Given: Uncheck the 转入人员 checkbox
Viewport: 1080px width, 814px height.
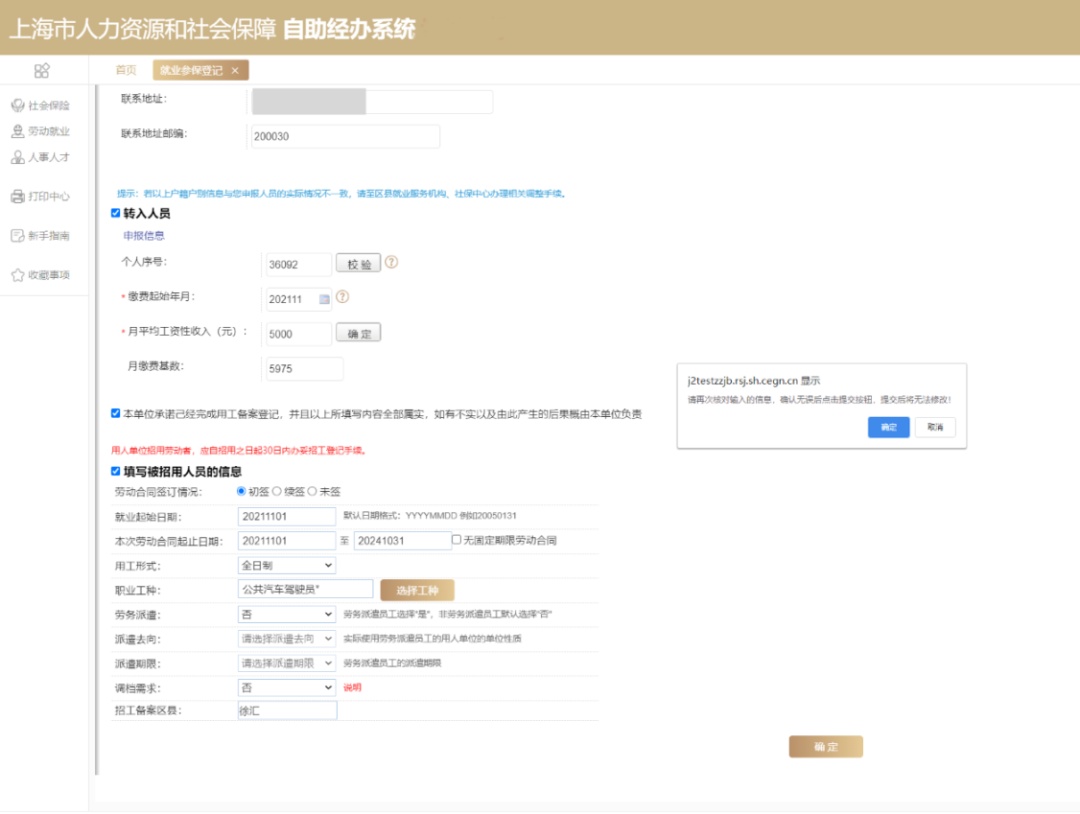Looking at the screenshot, I should point(116,213).
